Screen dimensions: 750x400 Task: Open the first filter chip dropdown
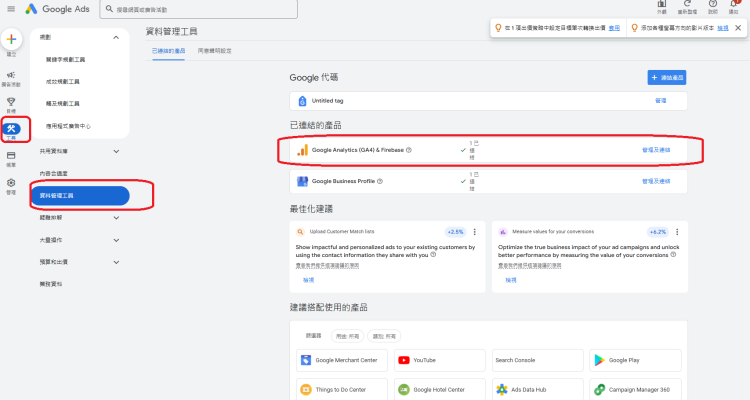pos(347,336)
